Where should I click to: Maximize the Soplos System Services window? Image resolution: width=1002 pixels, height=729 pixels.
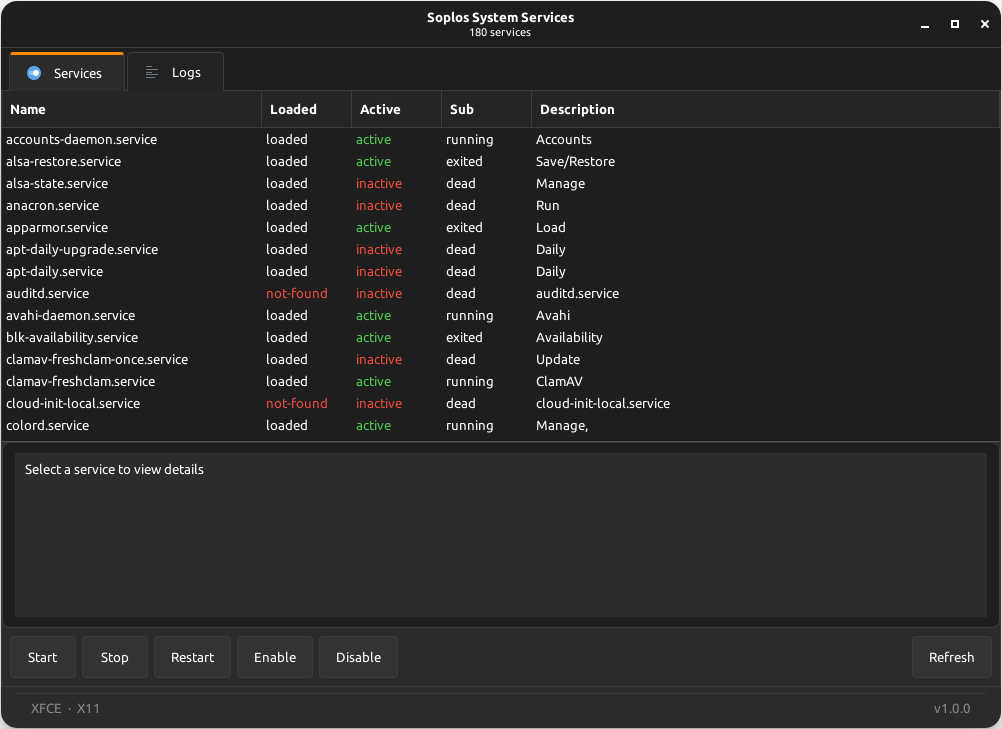[955, 24]
